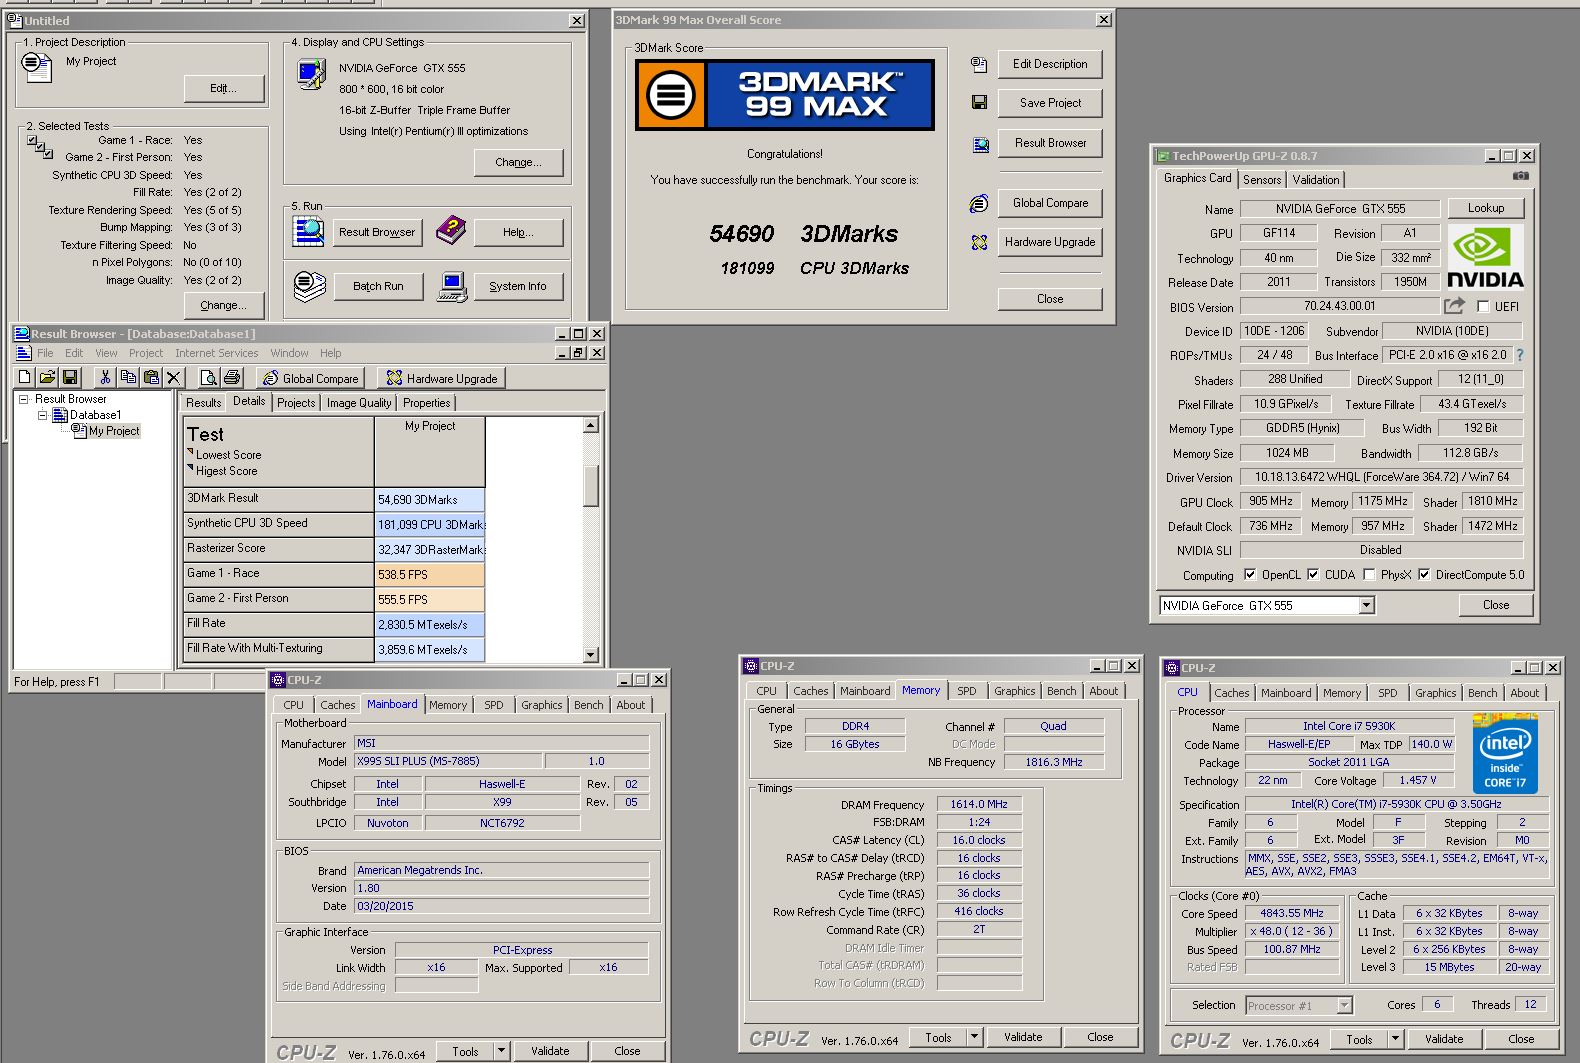
Task: Collapse Database1 tree node
Action: (x=43, y=415)
